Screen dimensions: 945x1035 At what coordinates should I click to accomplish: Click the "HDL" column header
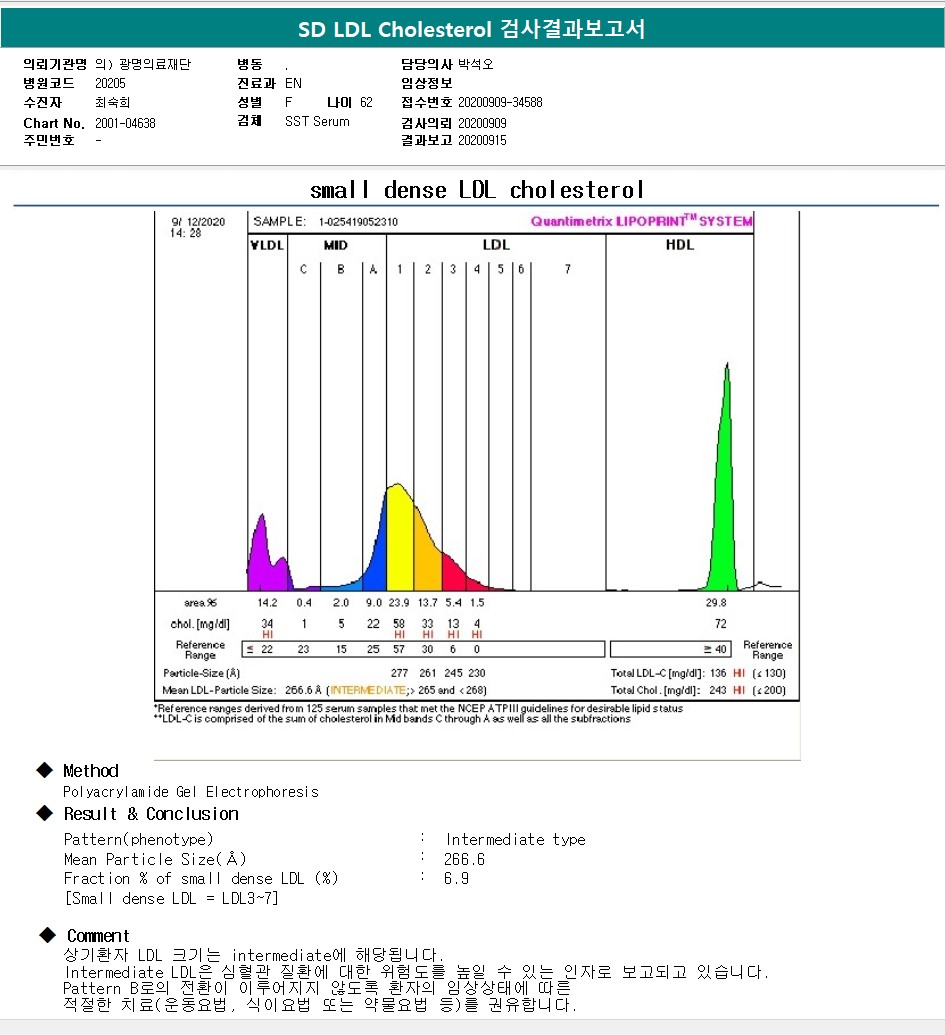[680, 244]
